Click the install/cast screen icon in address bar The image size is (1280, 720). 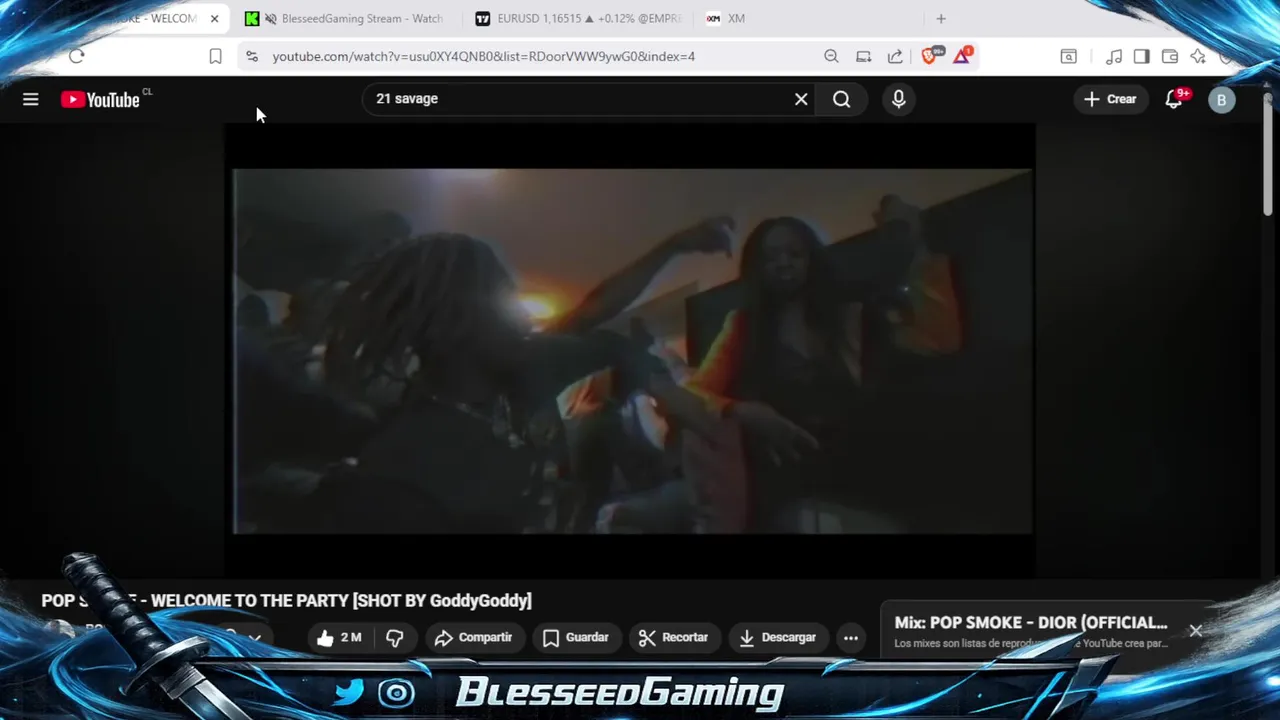tap(863, 56)
